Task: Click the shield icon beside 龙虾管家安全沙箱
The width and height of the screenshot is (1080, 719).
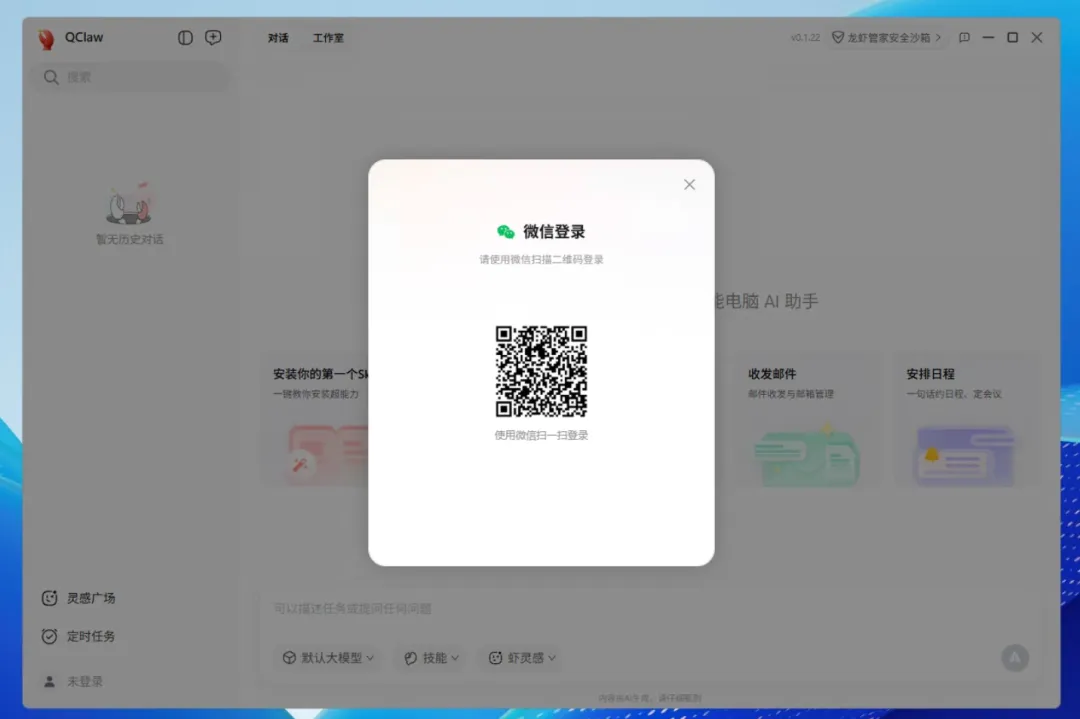Action: click(x=838, y=38)
